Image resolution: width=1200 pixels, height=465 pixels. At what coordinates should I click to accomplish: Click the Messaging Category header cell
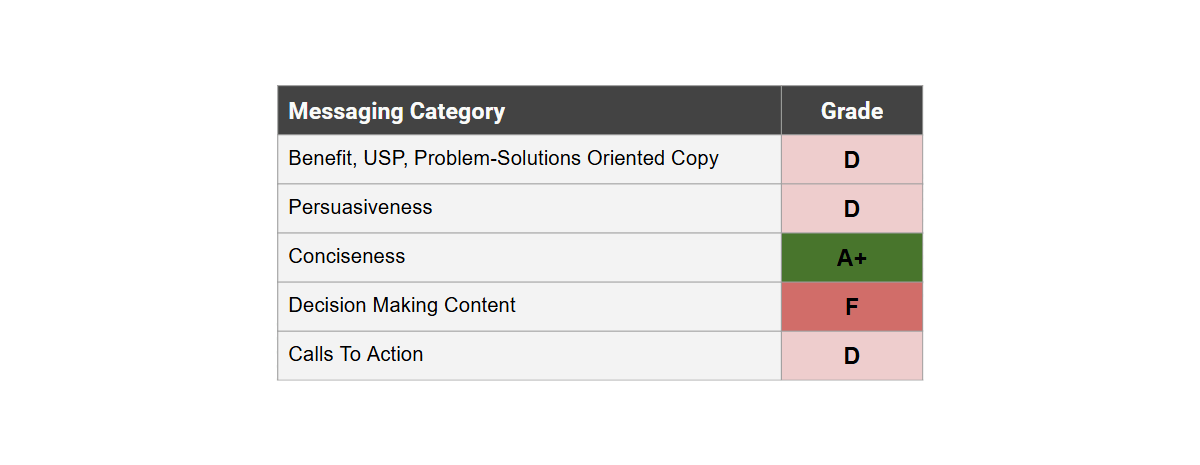(396, 111)
